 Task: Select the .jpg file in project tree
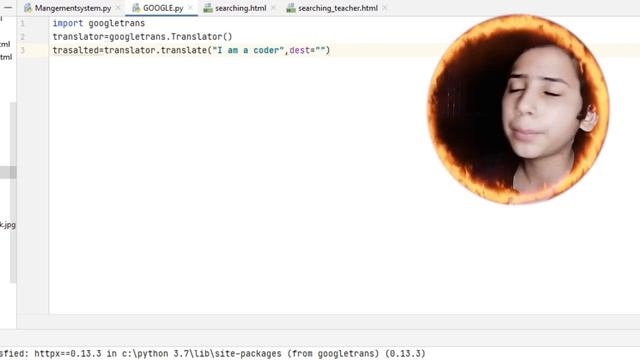pos(8,225)
